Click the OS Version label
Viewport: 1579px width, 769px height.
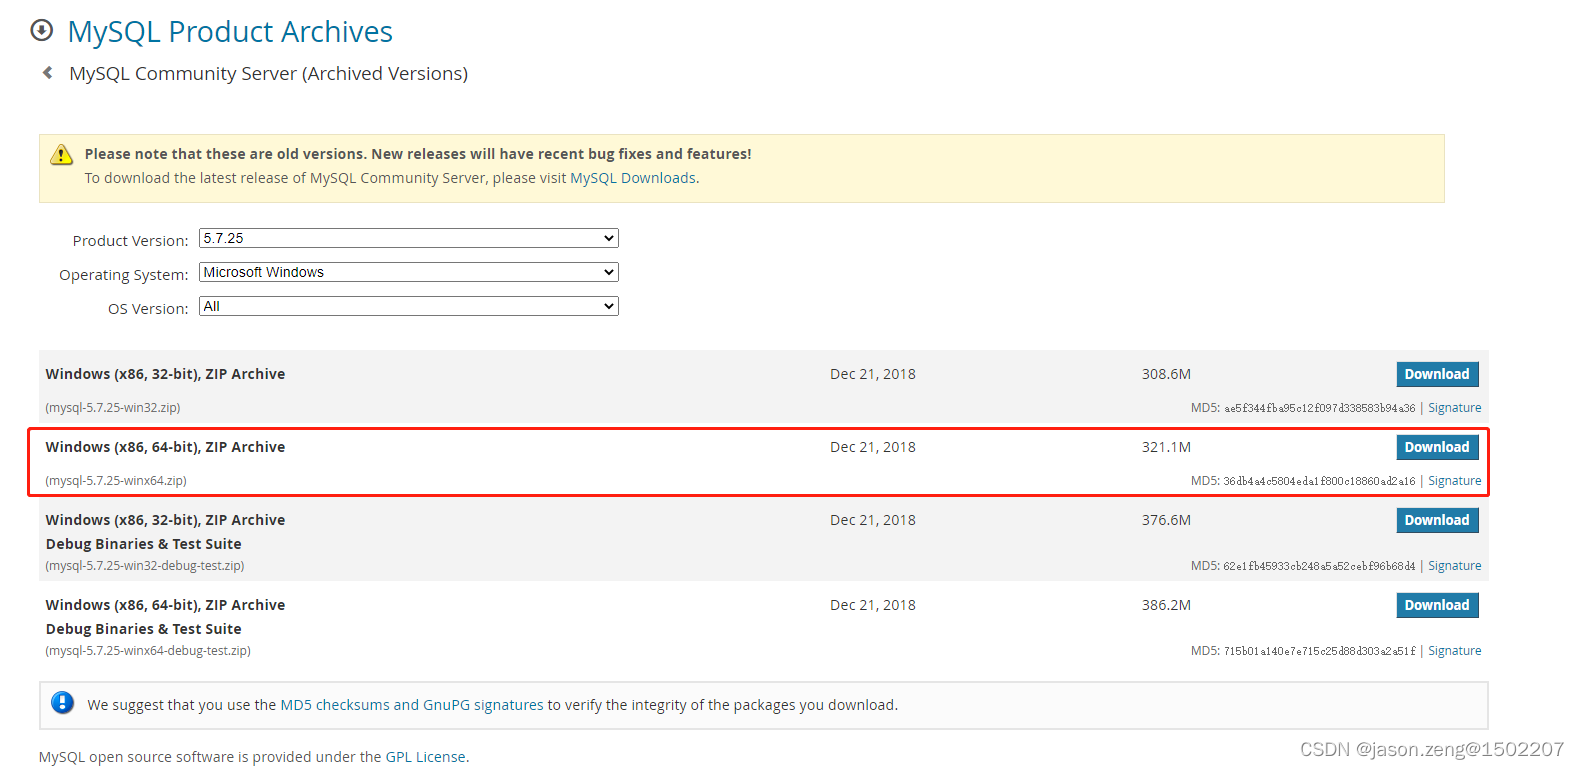pyautogui.click(x=148, y=309)
